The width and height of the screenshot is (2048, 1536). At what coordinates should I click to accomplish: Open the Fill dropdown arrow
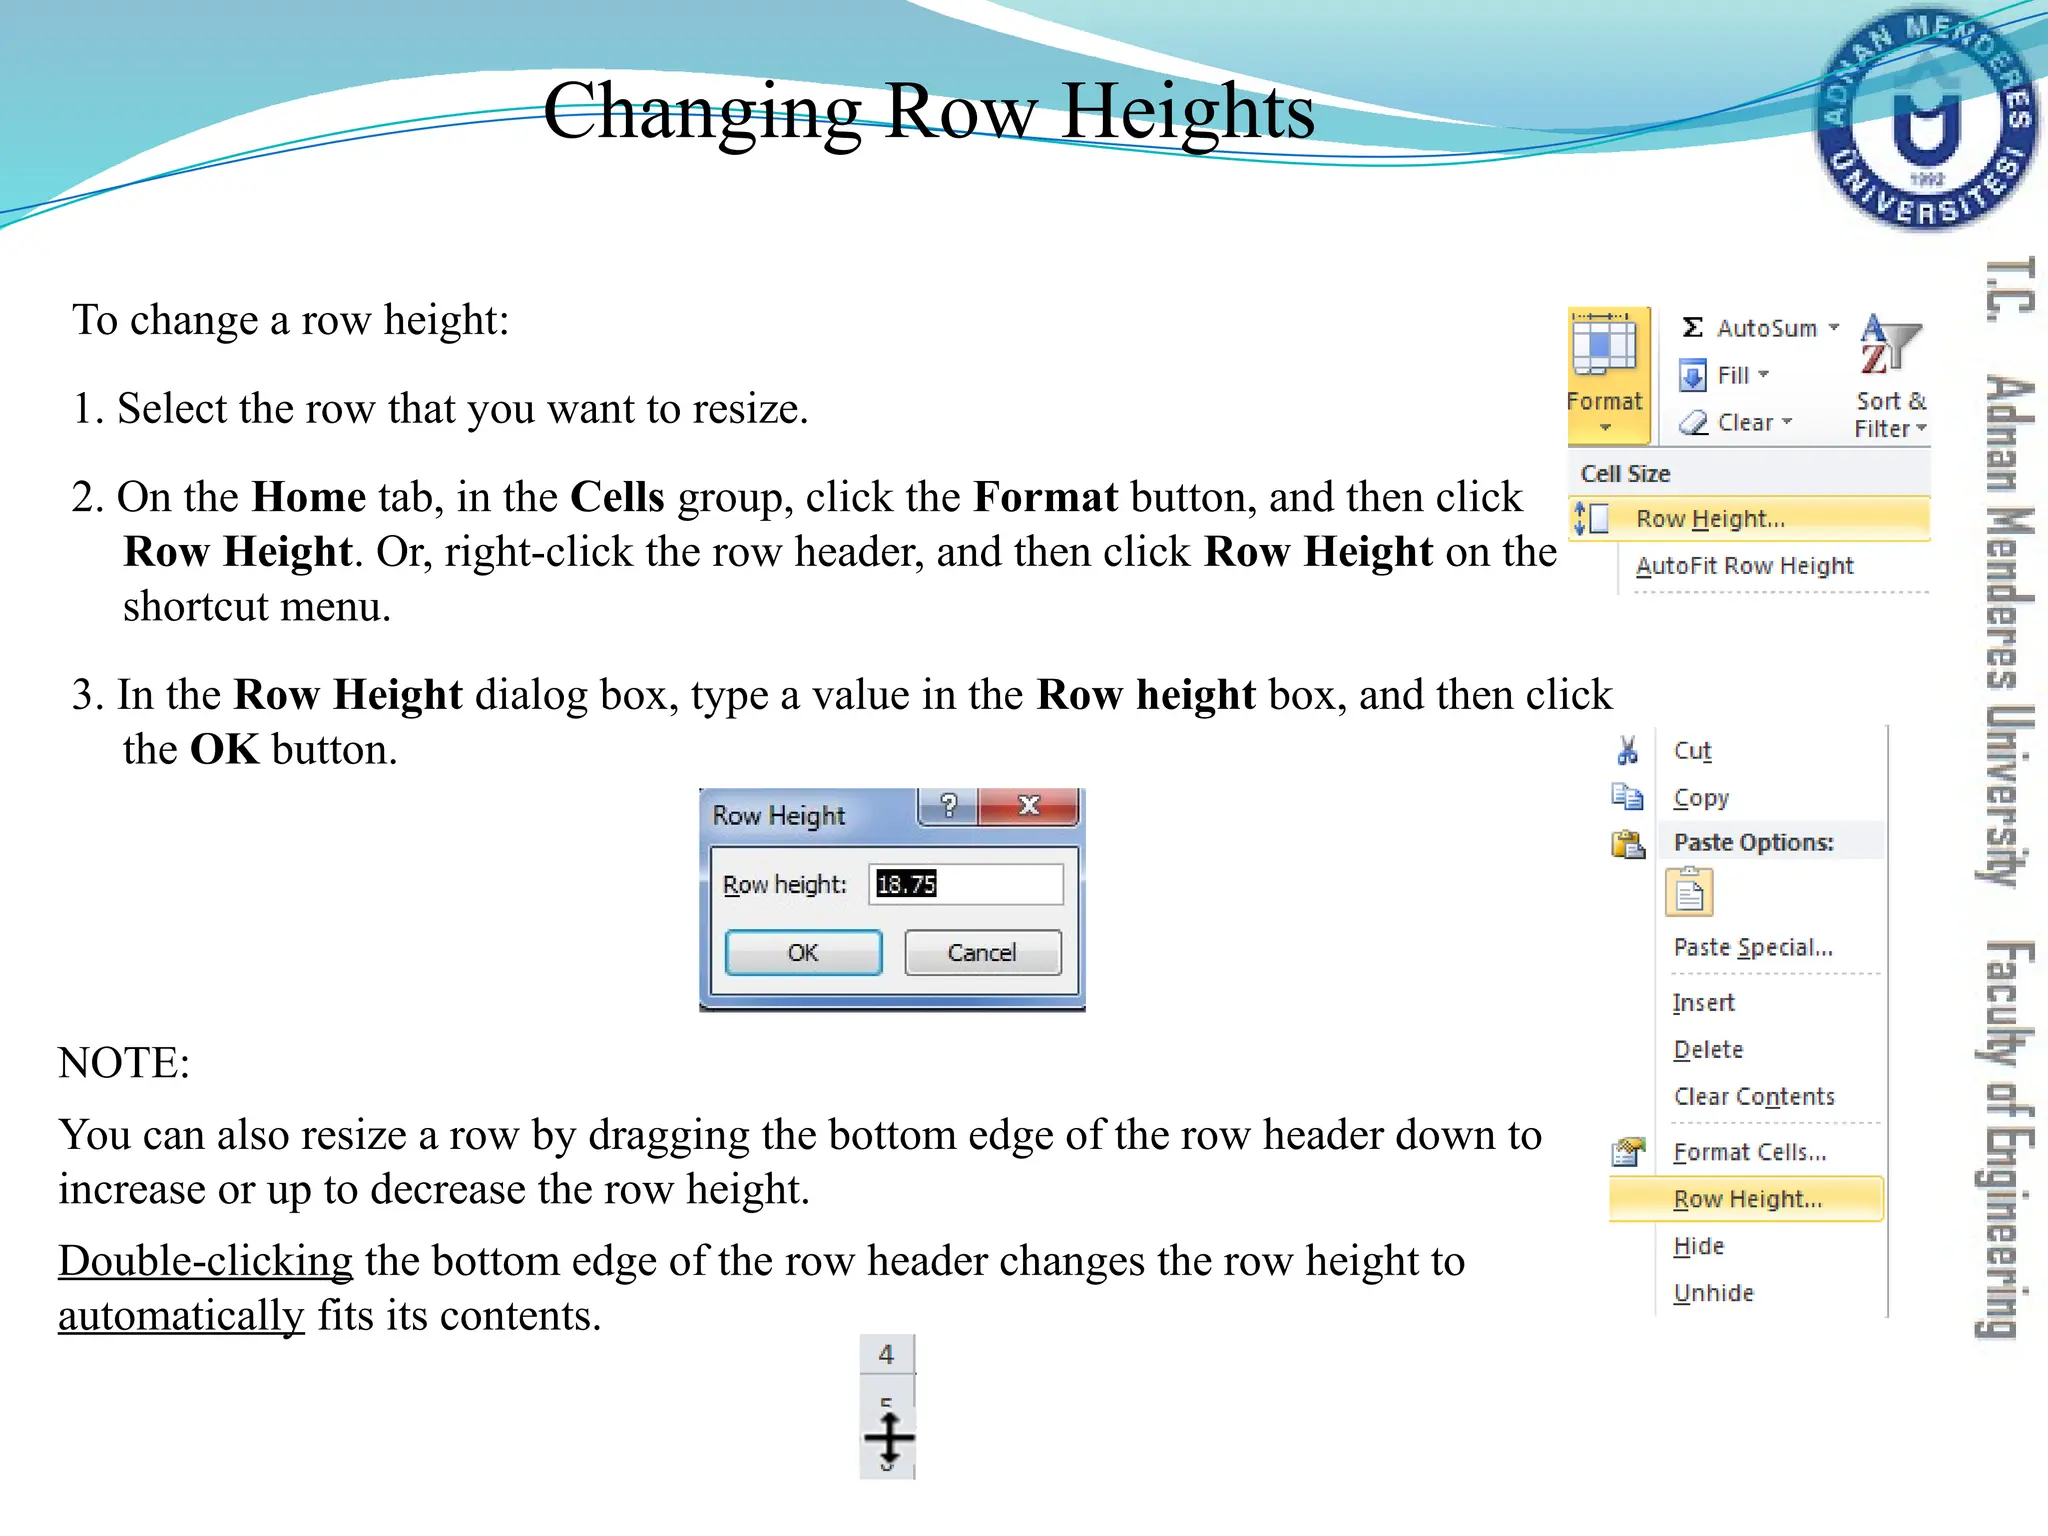pos(1763,375)
